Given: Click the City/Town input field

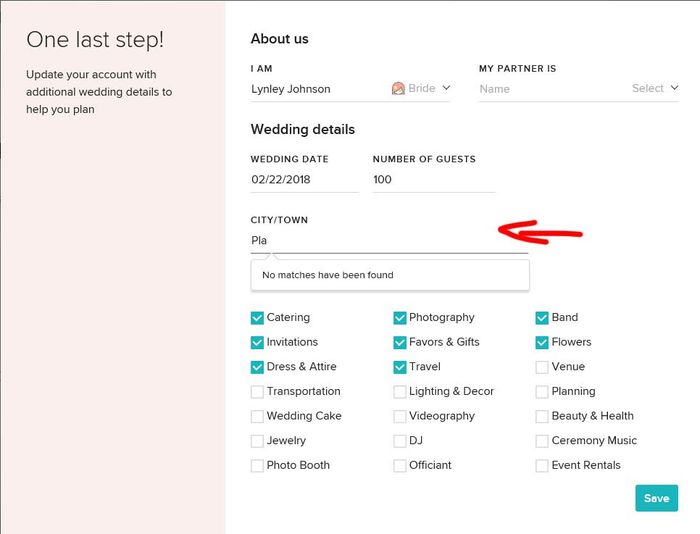Looking at the screenshot, I should click(x=388, y=240).
